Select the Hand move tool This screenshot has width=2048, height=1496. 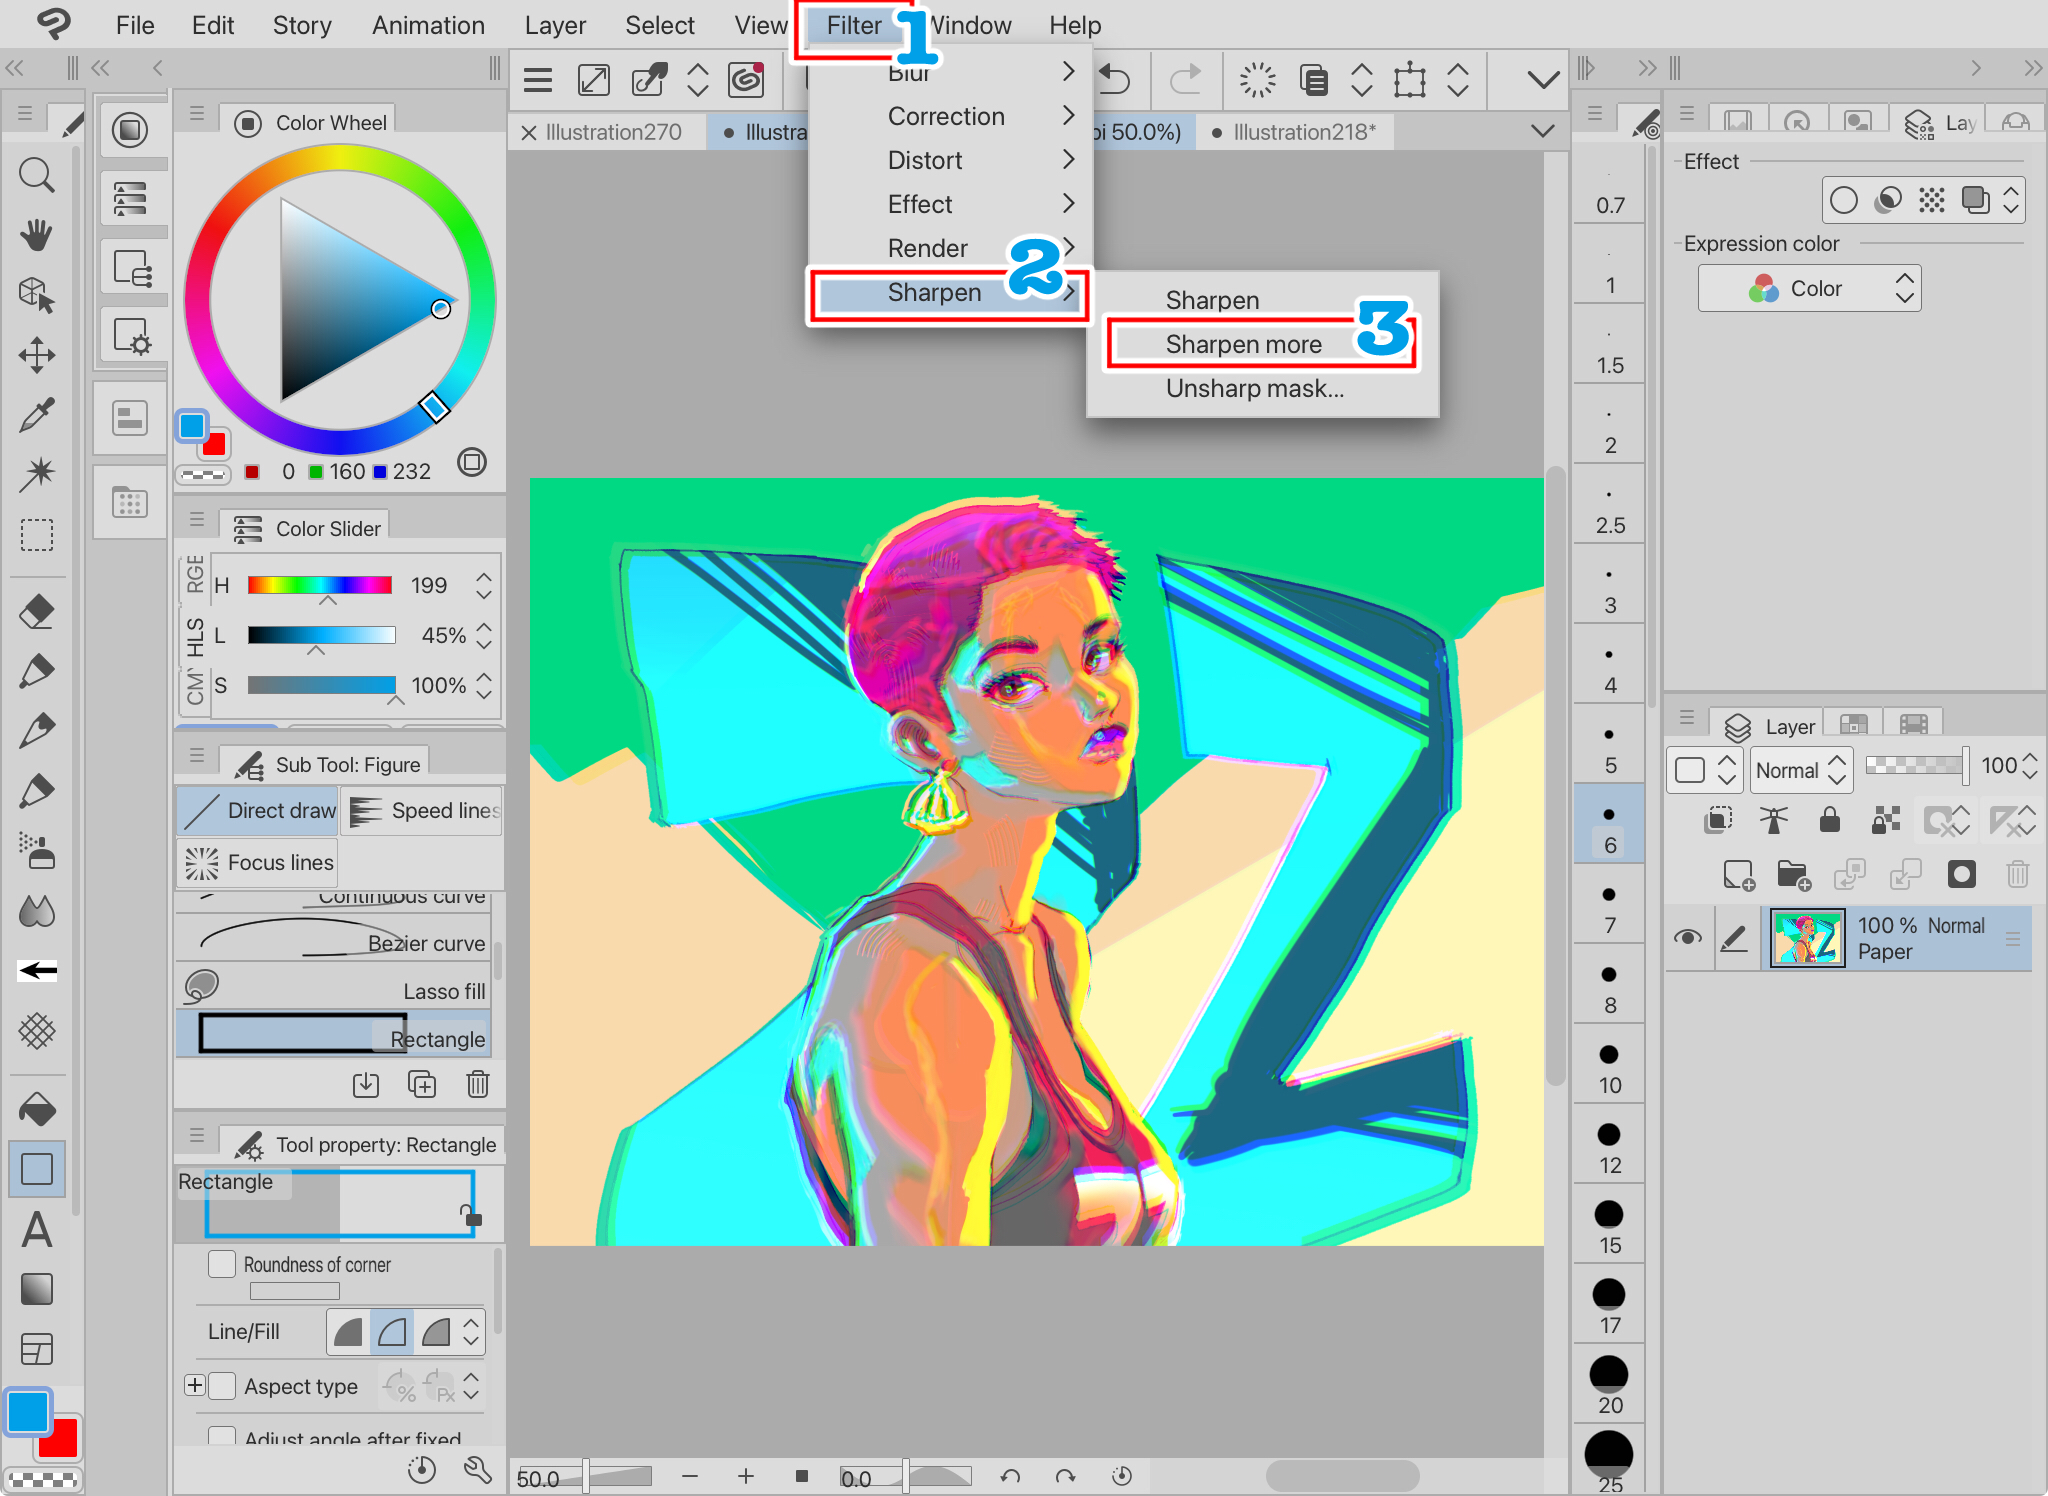(37, 236)
